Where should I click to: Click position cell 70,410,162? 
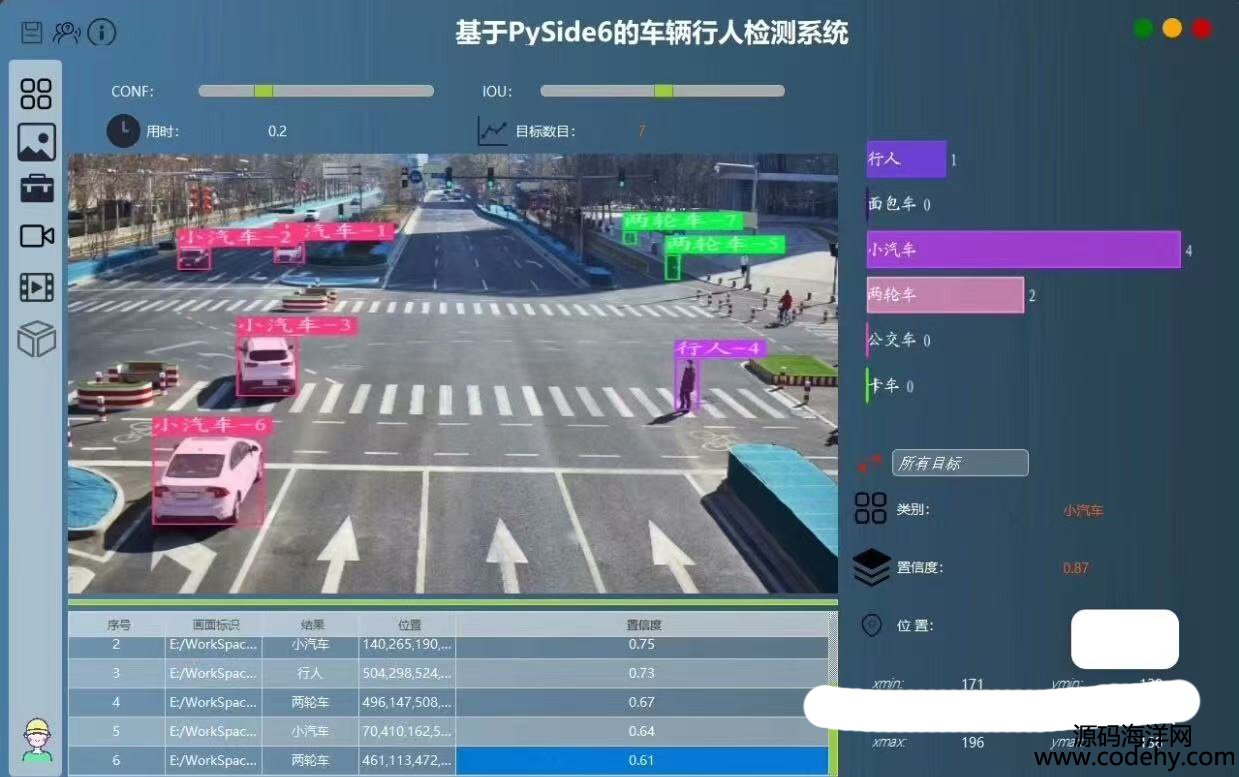(408, 732)
